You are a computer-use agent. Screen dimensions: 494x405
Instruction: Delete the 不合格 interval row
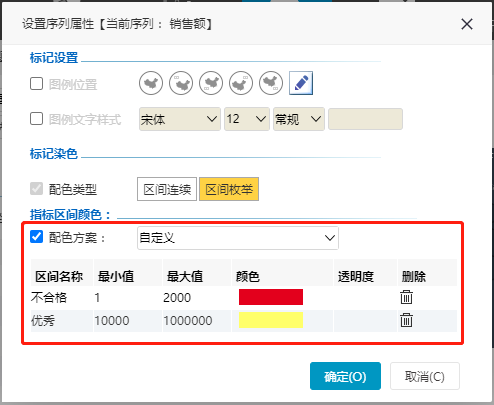(406, 297)
